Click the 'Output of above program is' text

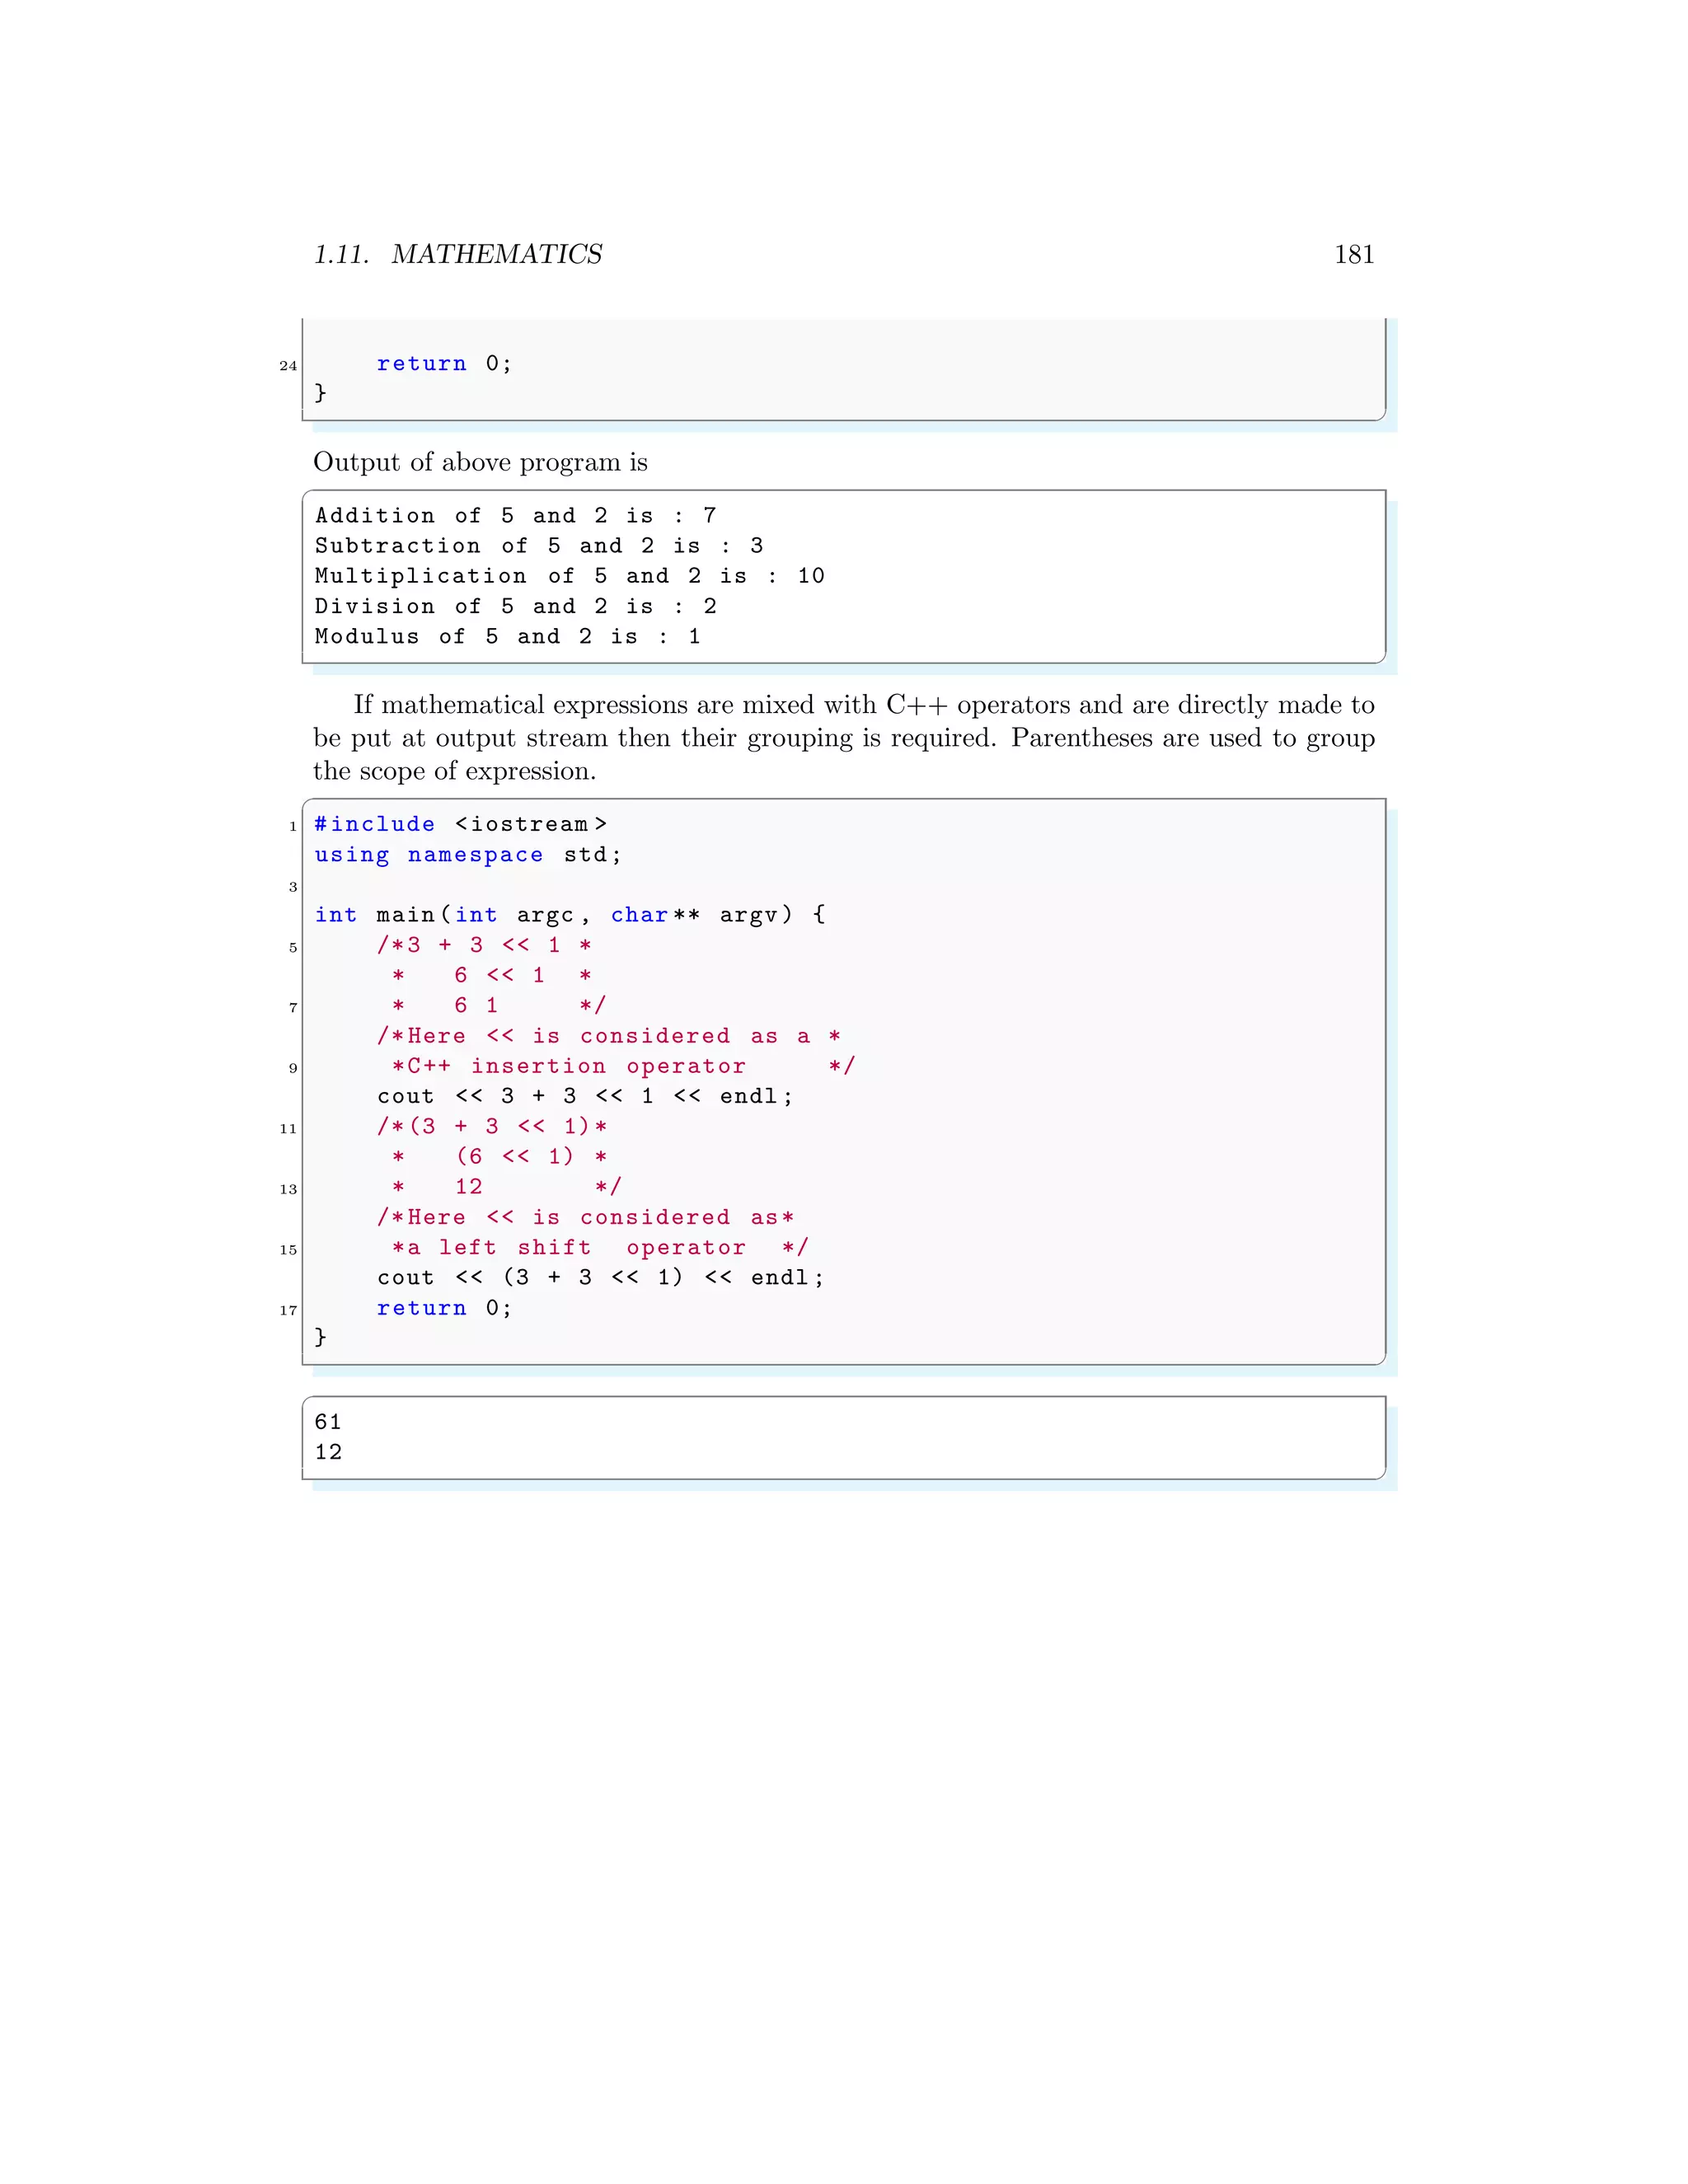pyautogui.click(x=480, y=462)
